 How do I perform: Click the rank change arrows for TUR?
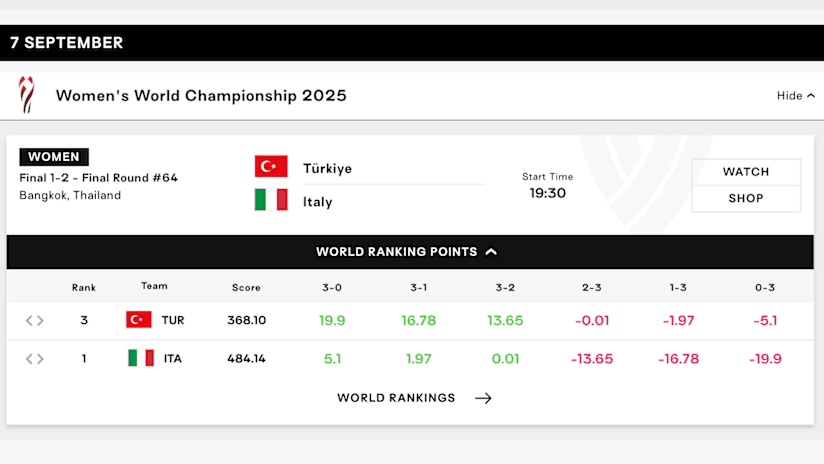point(35,320)
